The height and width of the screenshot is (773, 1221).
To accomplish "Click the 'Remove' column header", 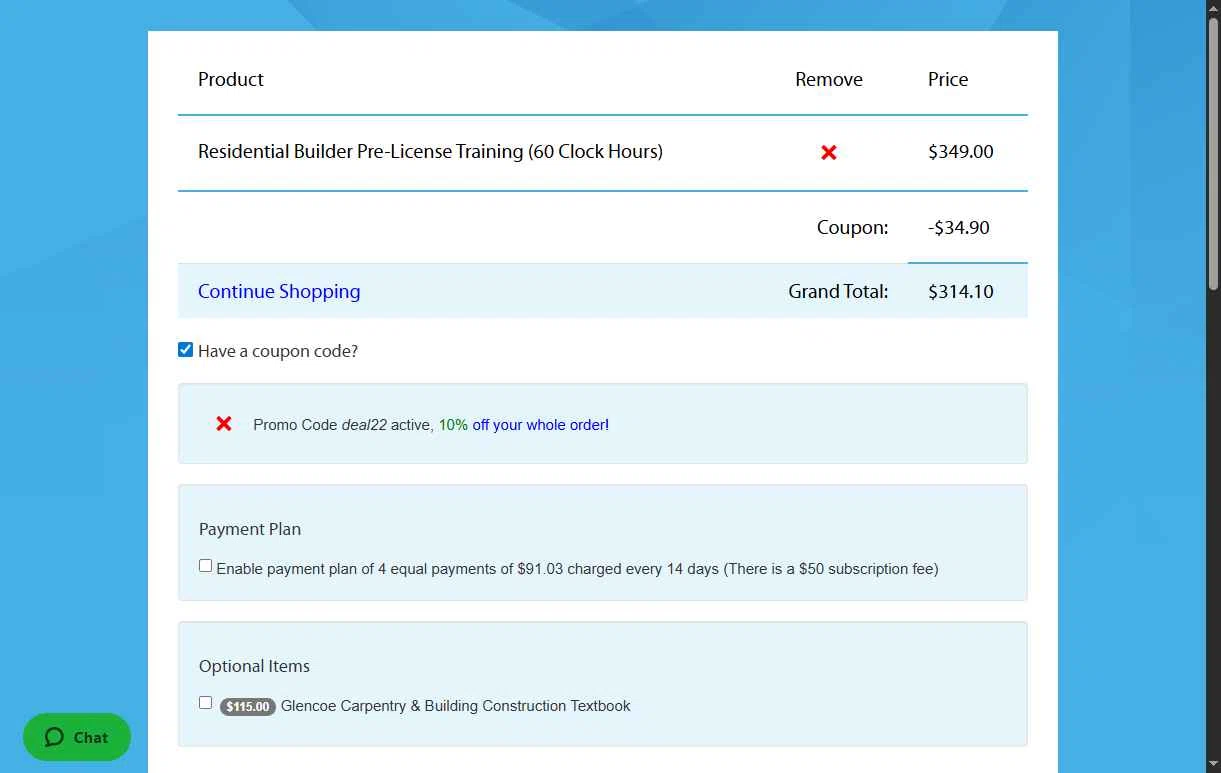I will 829,79.
